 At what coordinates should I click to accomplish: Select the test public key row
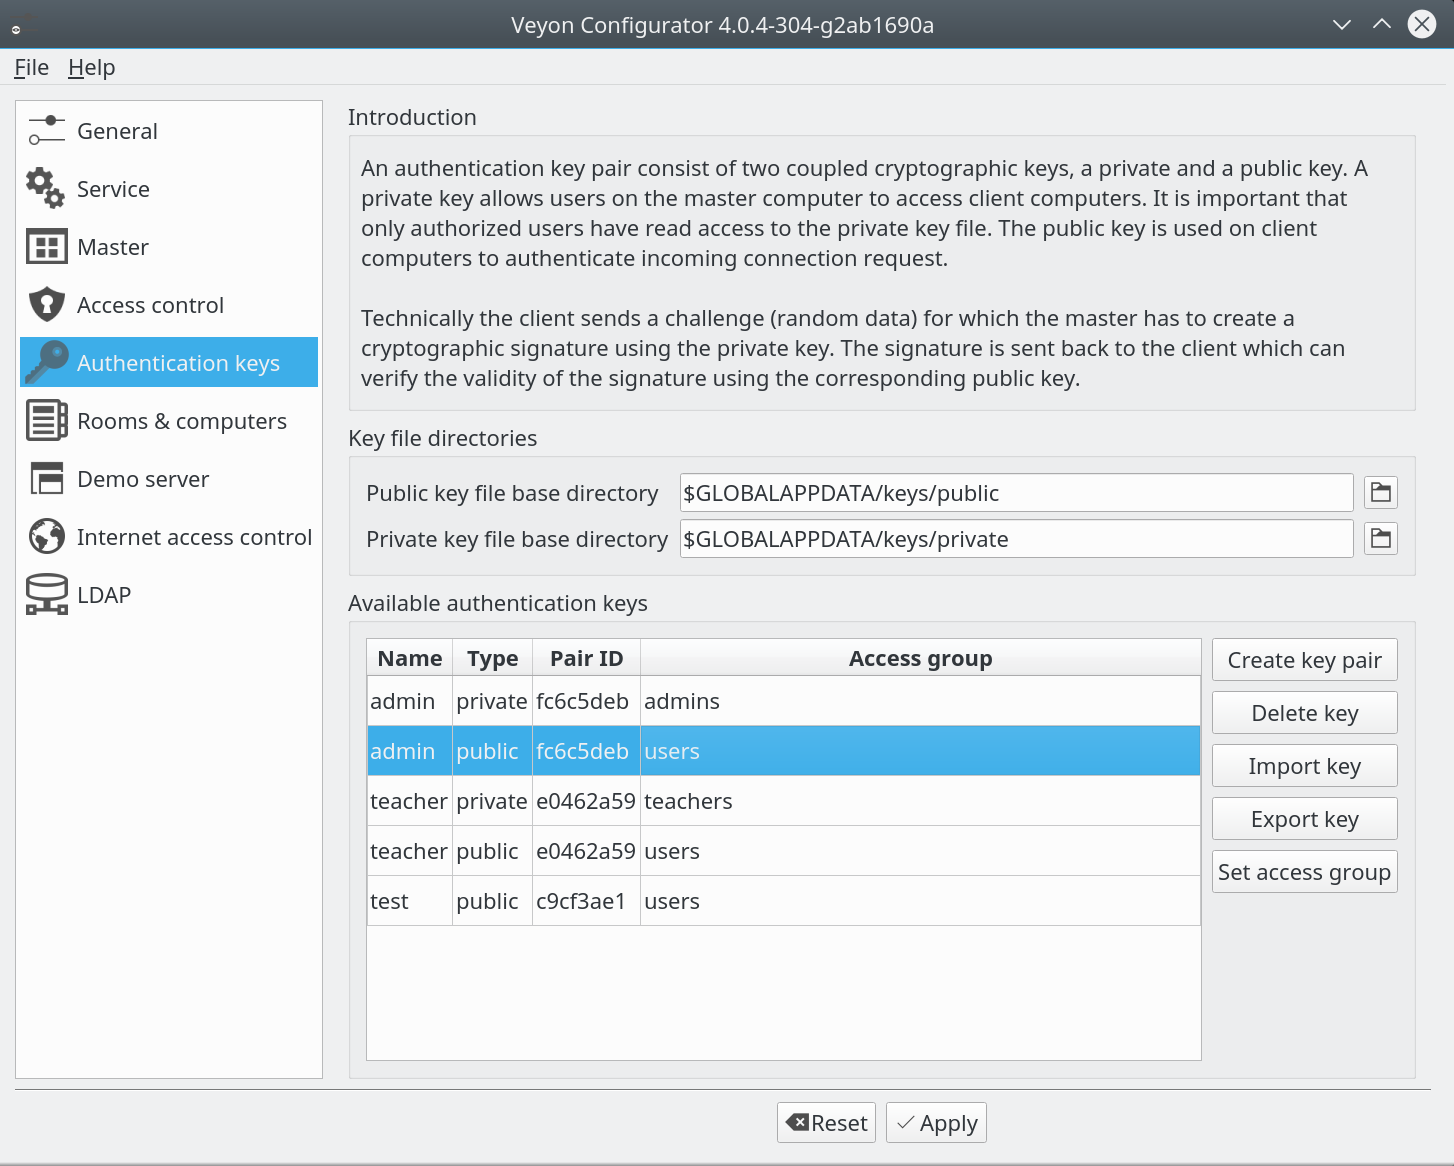click(783, 901)
